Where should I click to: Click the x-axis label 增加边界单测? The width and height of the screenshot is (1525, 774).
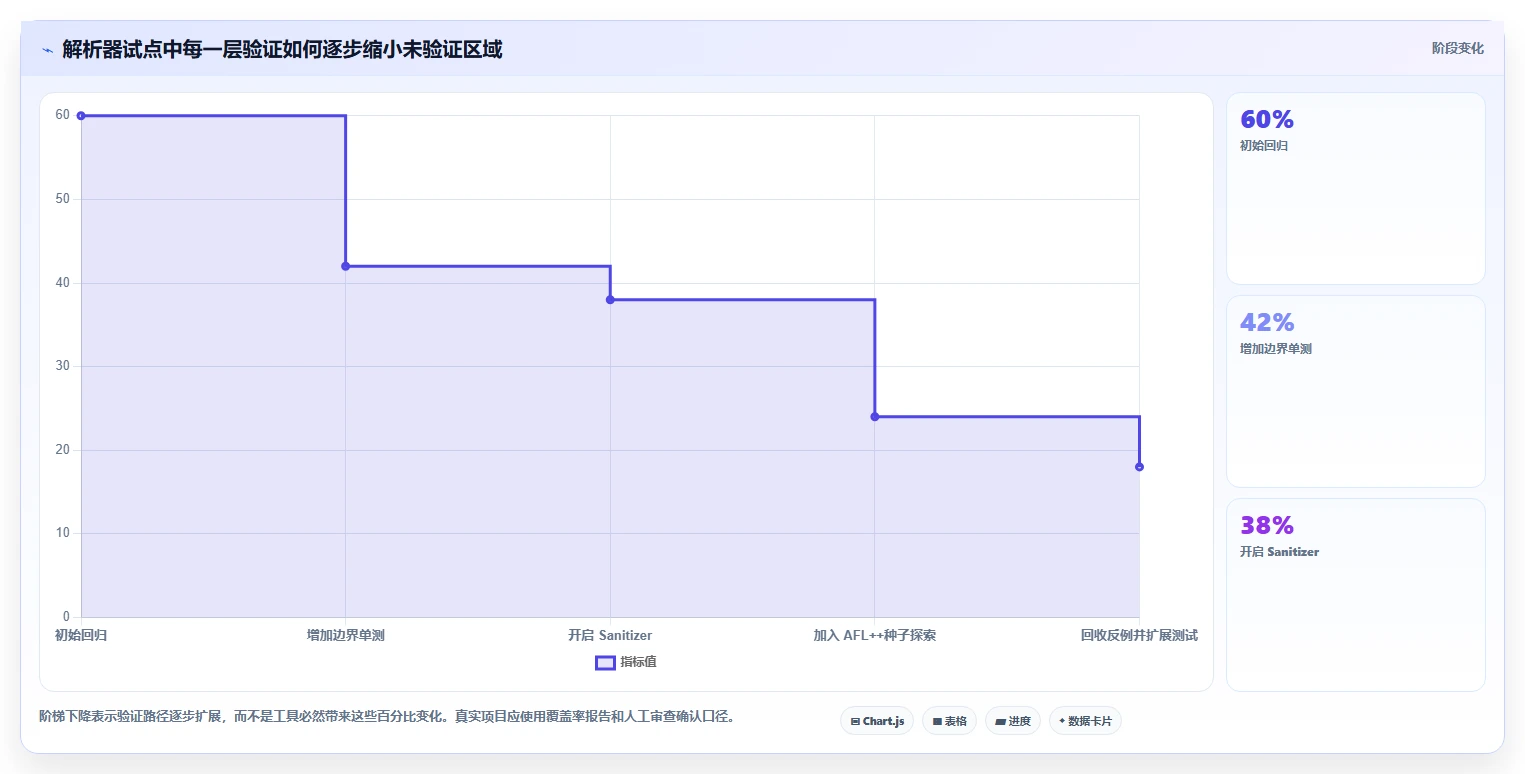coord(346,635)
